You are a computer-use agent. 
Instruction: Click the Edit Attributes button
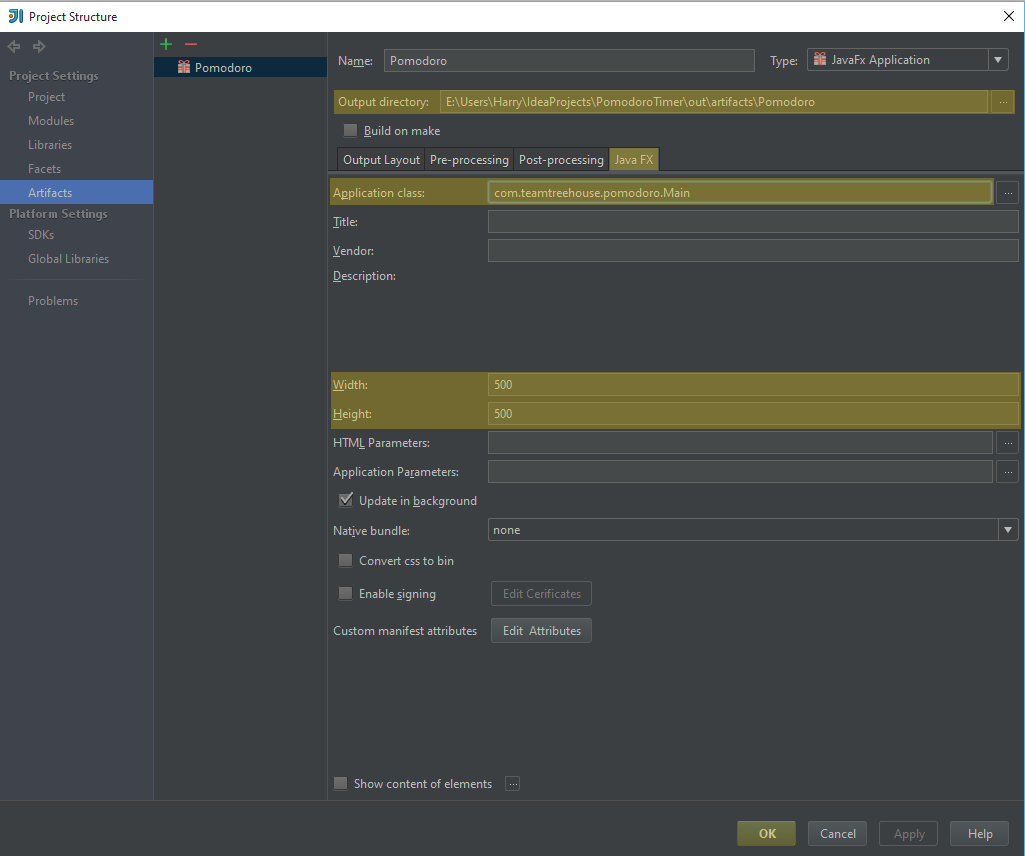coord(541,631)
